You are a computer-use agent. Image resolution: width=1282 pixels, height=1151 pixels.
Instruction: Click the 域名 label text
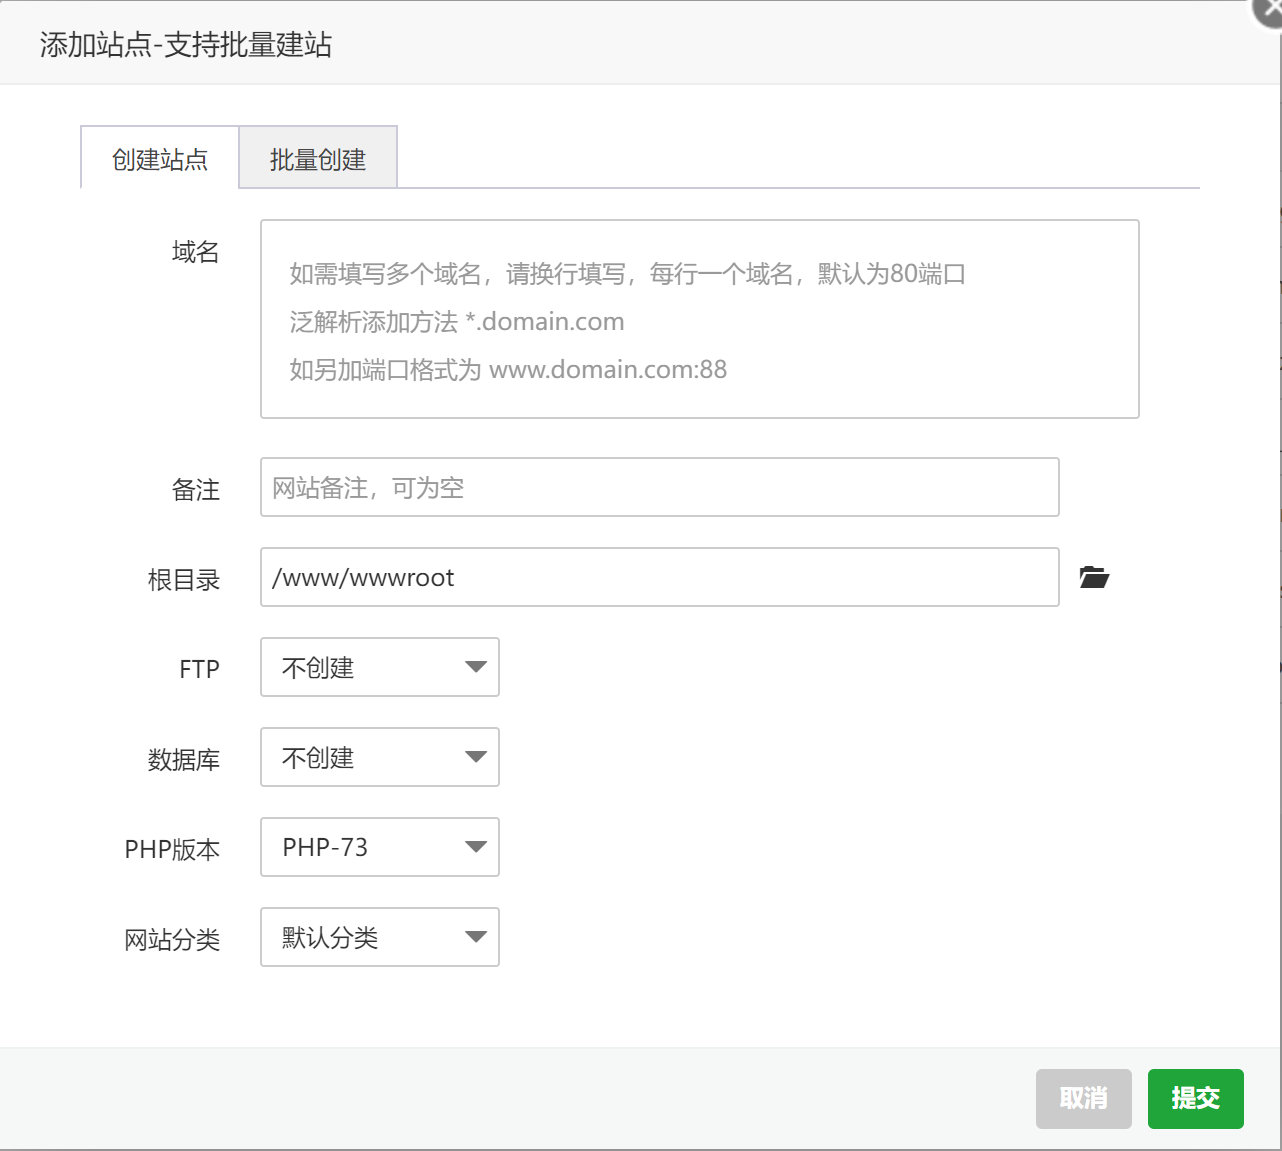click(196, 252)
